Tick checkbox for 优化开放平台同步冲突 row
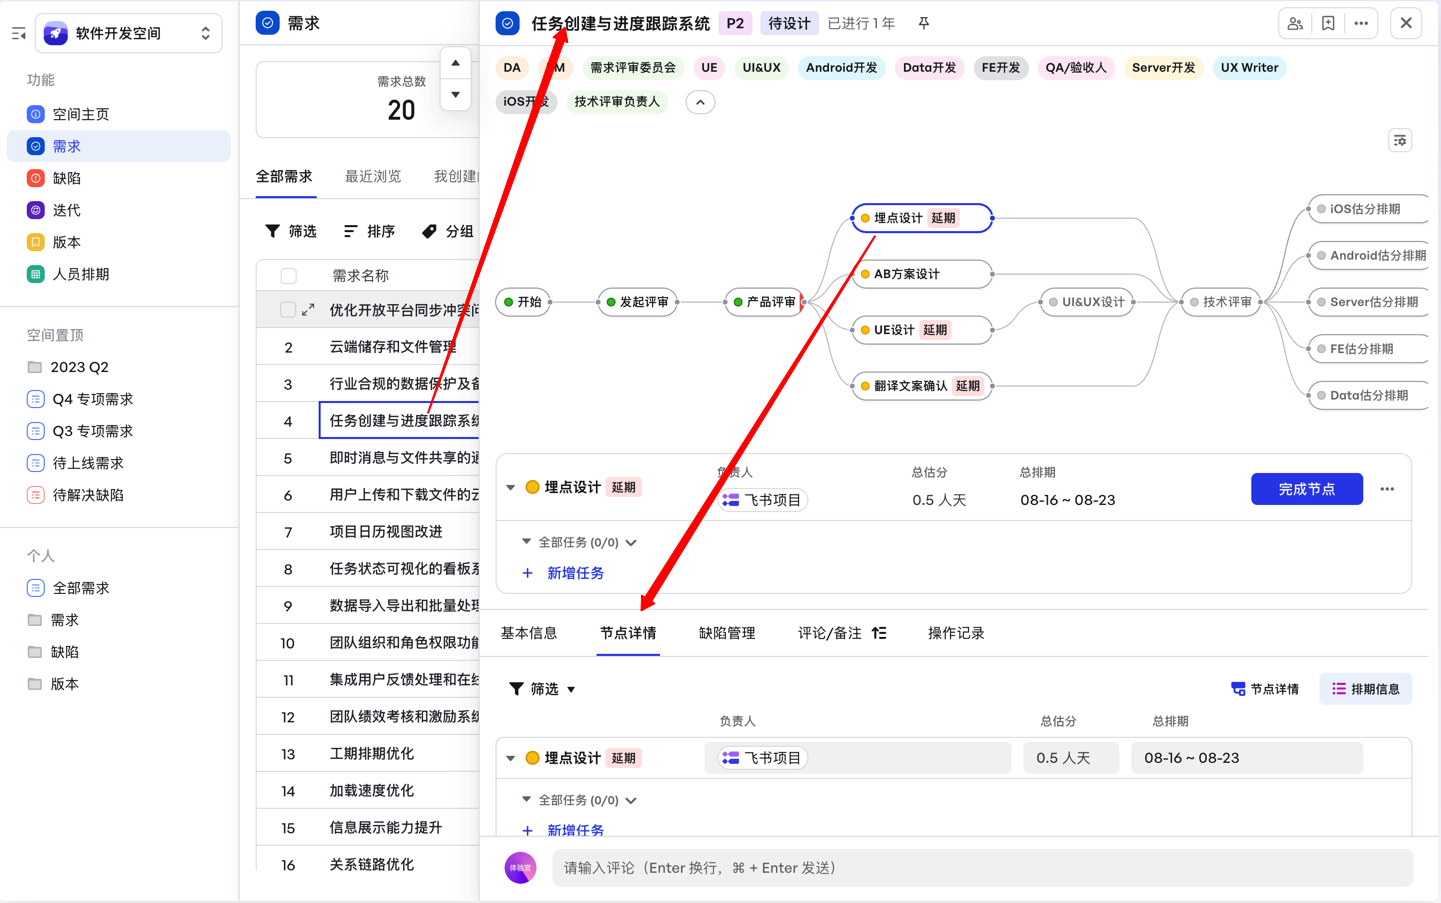This screenshot has height=903, width=1441. [288, 310]
